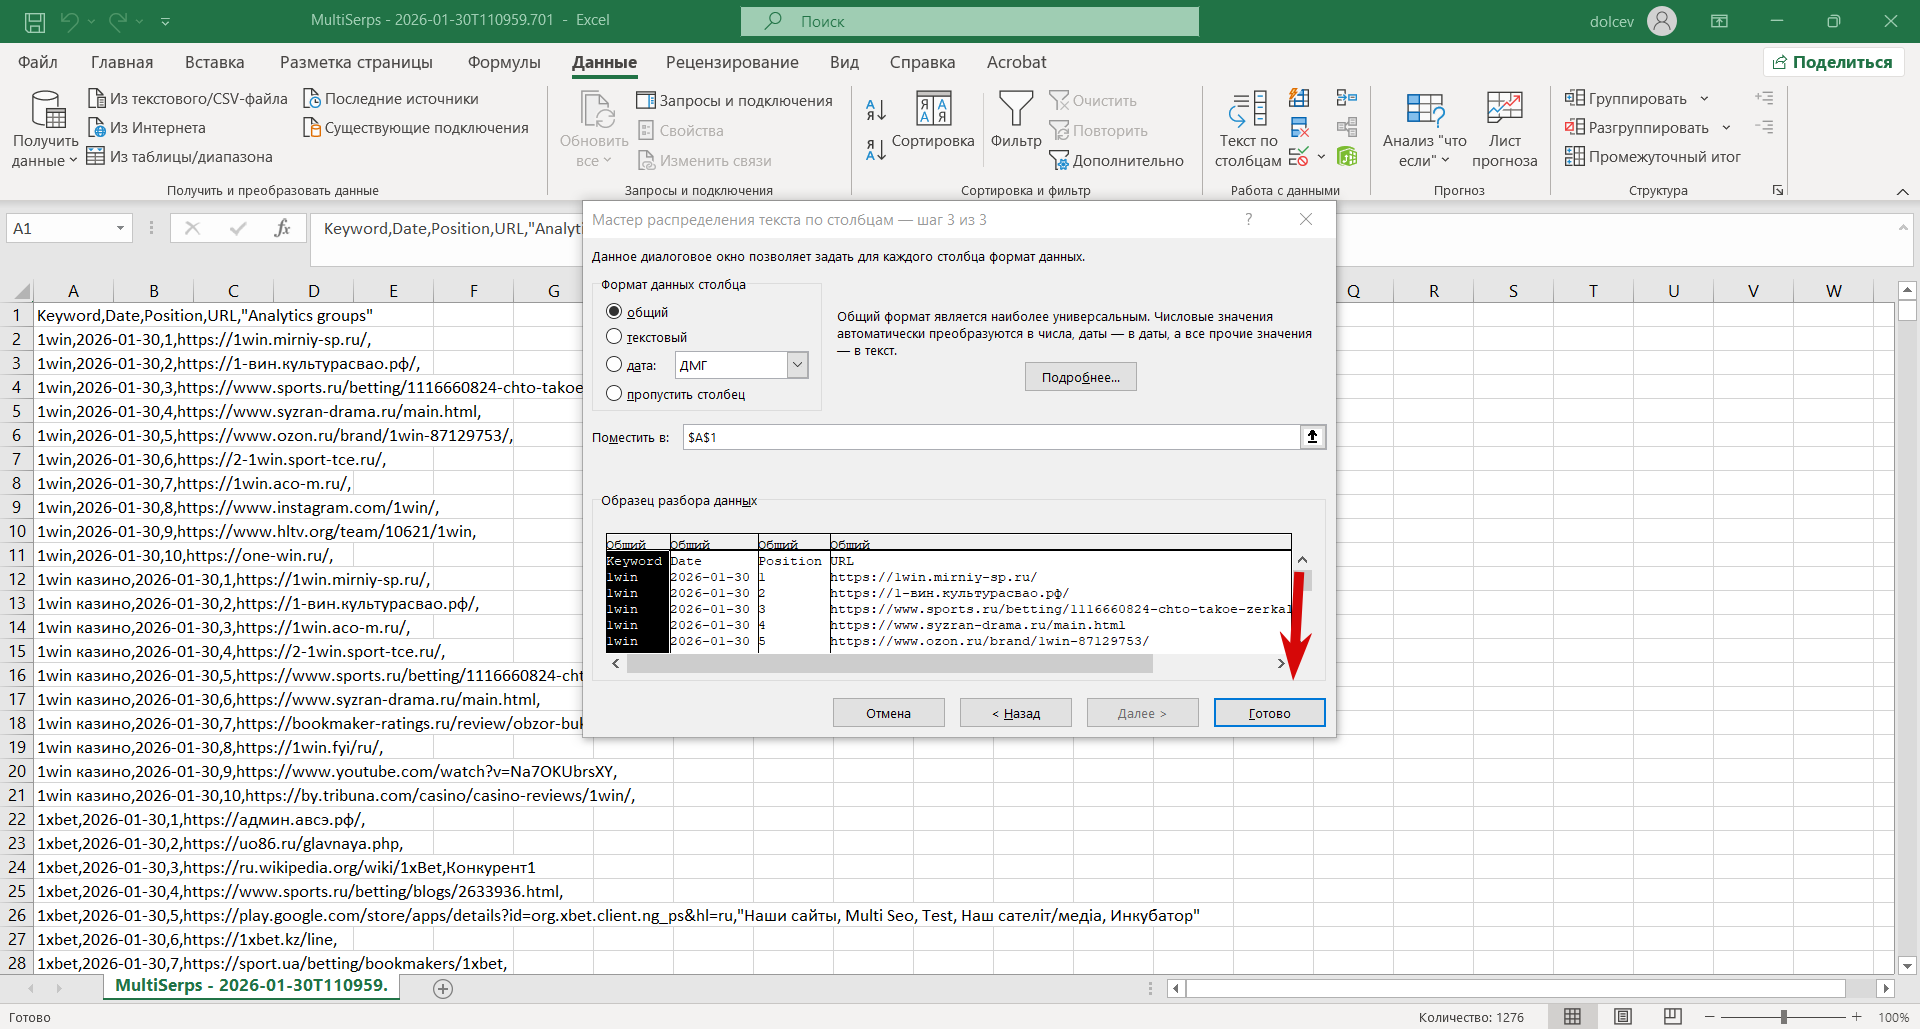Select the 'текстовый' column format option
The height and width of the screenshot is (1029, 1920).
(615, 337)
